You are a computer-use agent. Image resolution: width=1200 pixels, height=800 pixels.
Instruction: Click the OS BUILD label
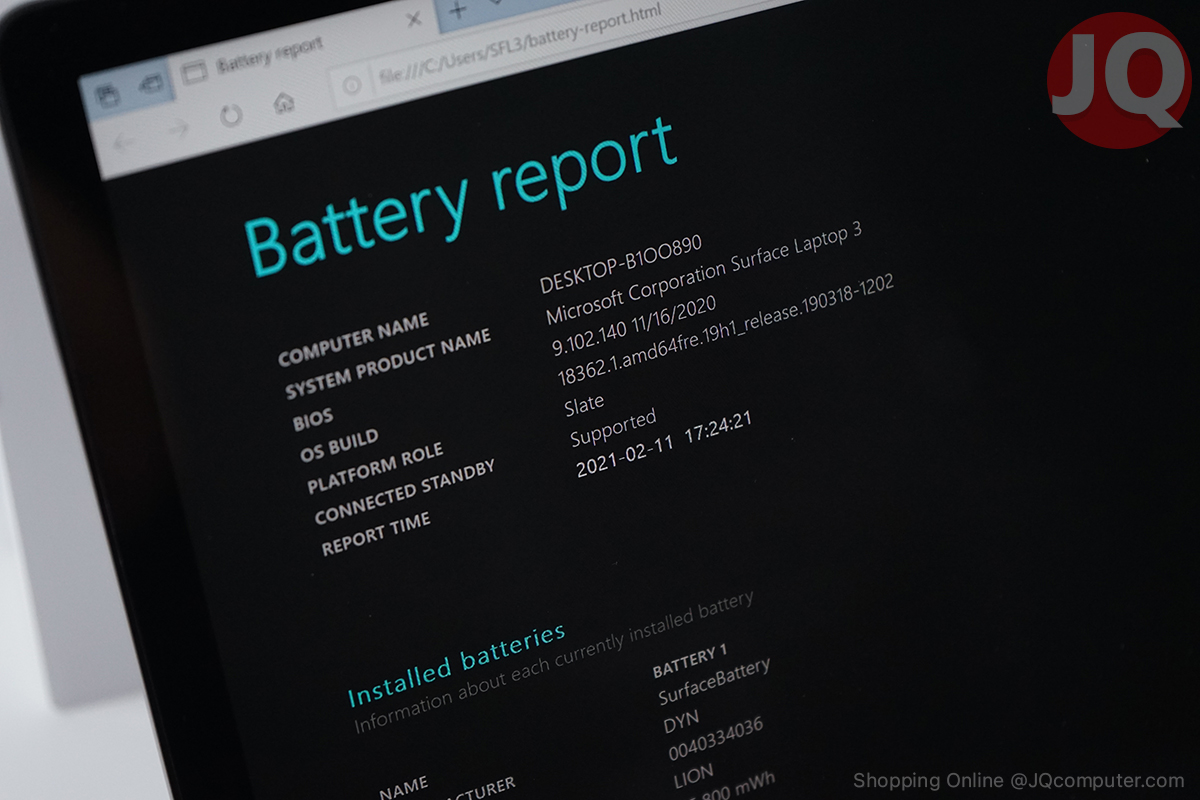tap(339, 444)
